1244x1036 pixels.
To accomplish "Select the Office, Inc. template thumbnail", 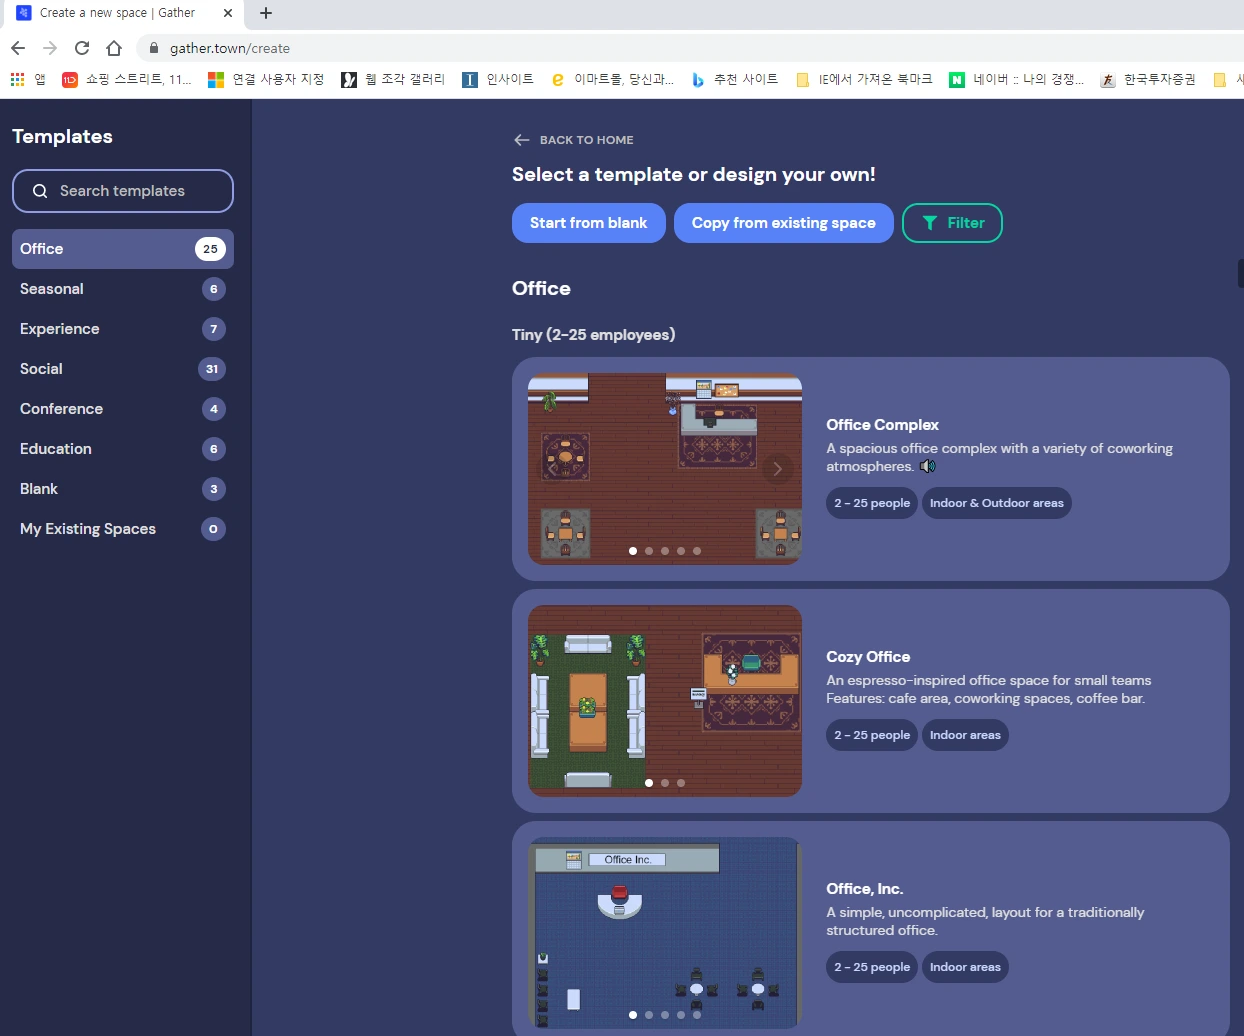I will [x=665, y=933].
